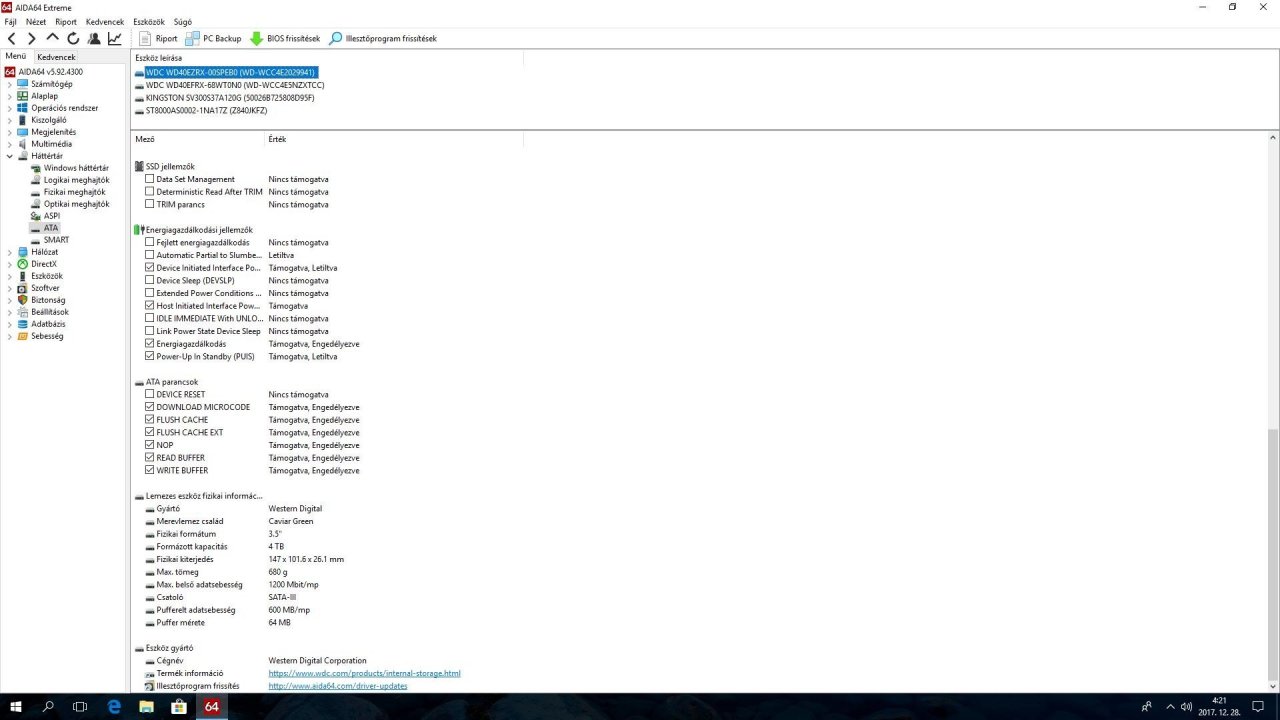Select Optikai meghajtók tree item
This screenshot has height=720, width=1280.
click(76, 204)
